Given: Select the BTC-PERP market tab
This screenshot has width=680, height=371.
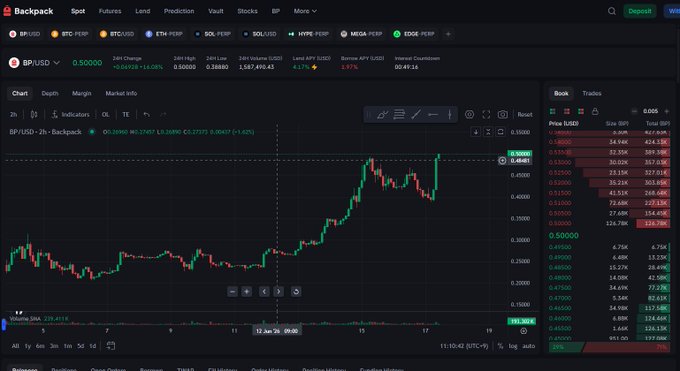Looking at the screenshot, I should click(70, 34).
